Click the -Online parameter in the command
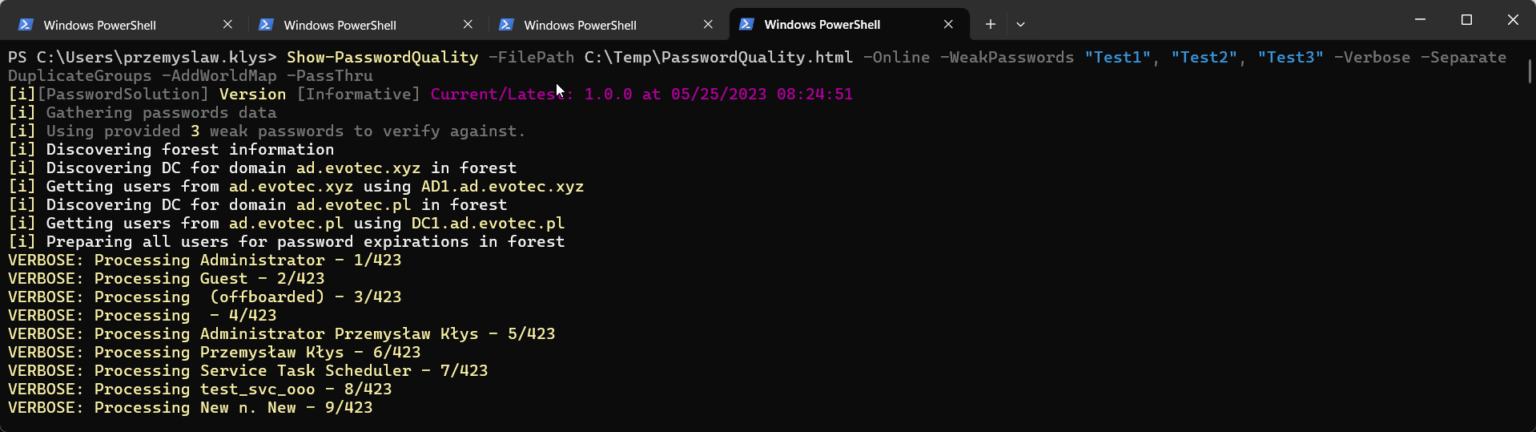The image size is (1536, 432). 896,57
